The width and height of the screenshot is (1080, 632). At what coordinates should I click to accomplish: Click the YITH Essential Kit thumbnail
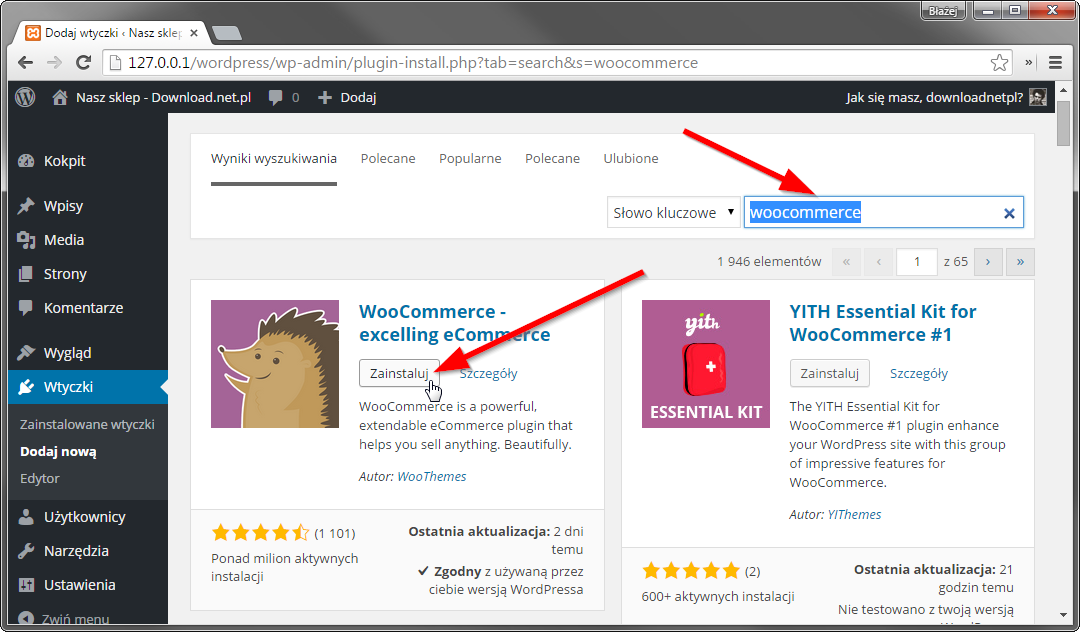coord(705,364)
